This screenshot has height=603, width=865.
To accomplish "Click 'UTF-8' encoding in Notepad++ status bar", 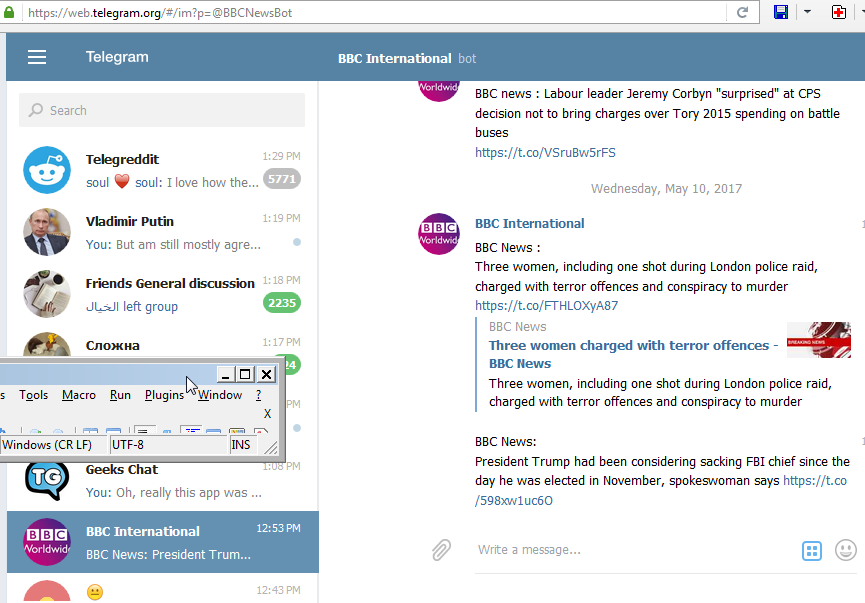I will tap(169, 445).
